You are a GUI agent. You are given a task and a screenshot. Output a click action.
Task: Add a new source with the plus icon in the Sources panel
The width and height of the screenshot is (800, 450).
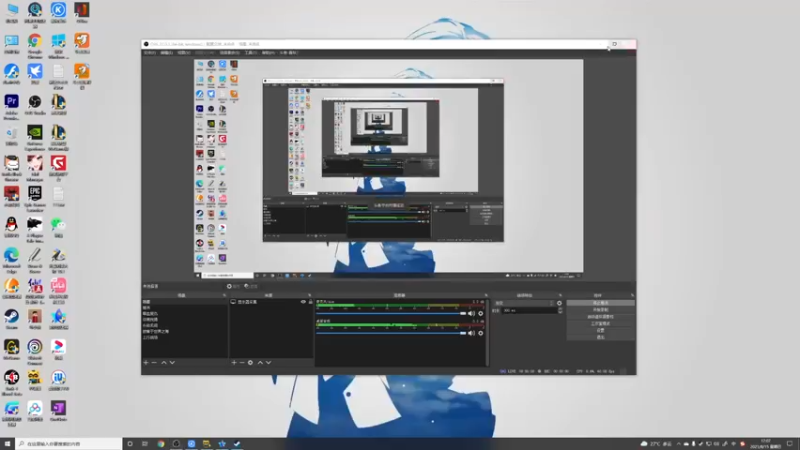pos(234,363)
